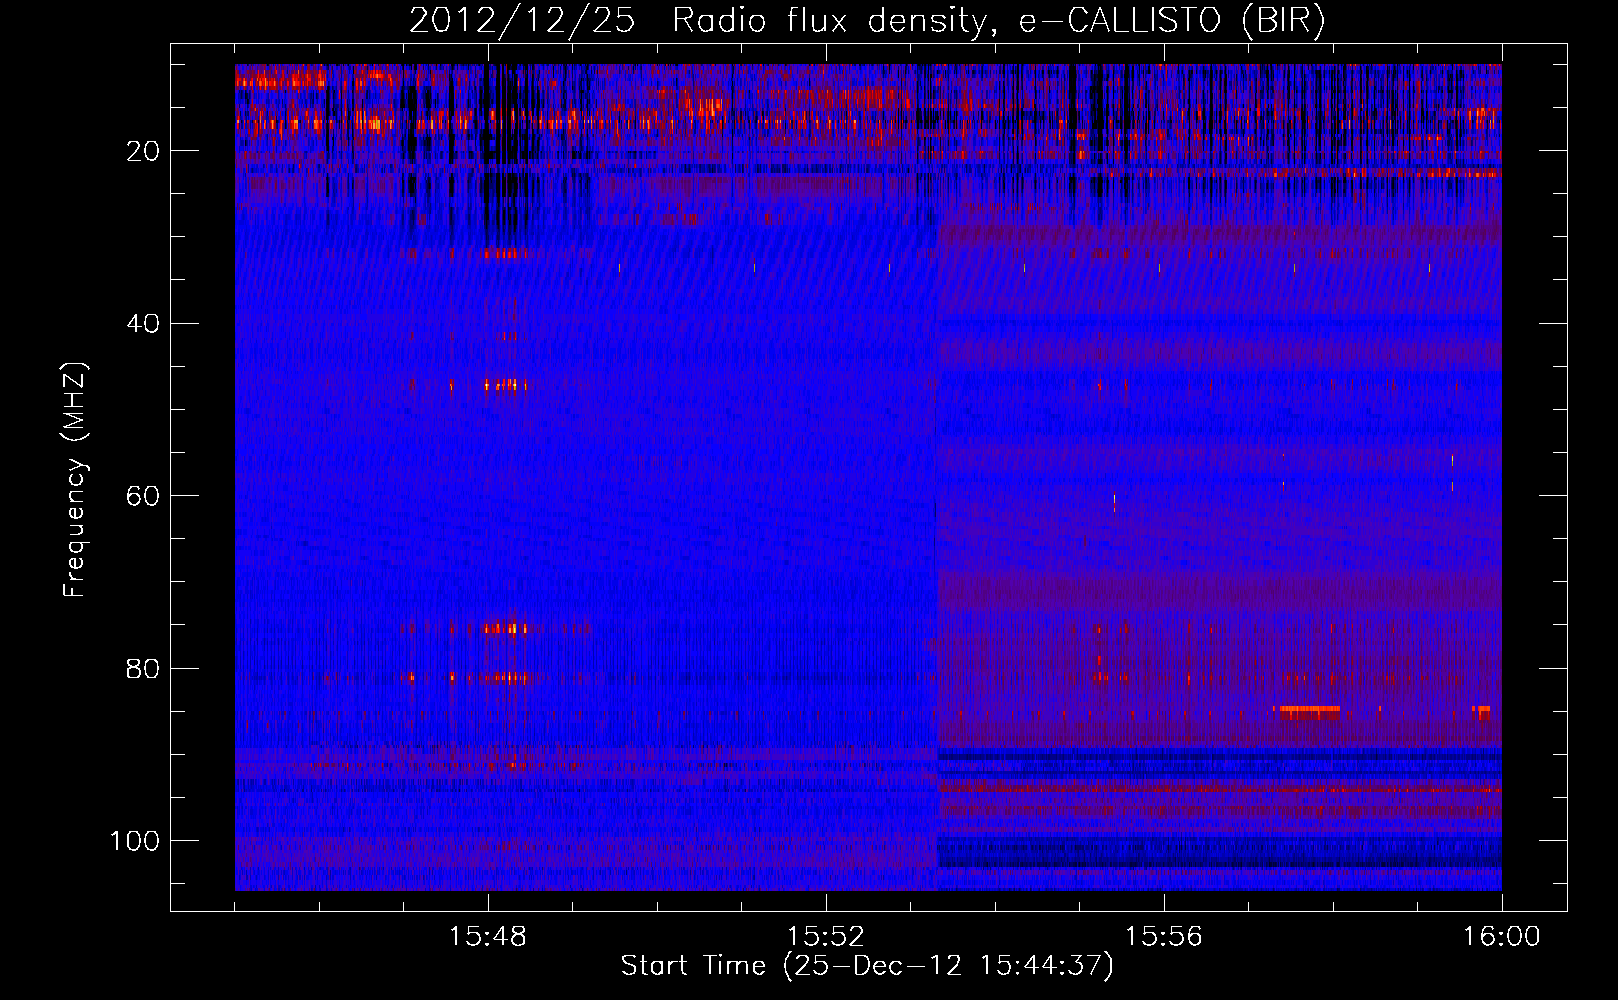
Task: Click the plot title "2012/12/25 Radio flux density, e-CALLISTO (BIR)"
Action: click(867, 22)
